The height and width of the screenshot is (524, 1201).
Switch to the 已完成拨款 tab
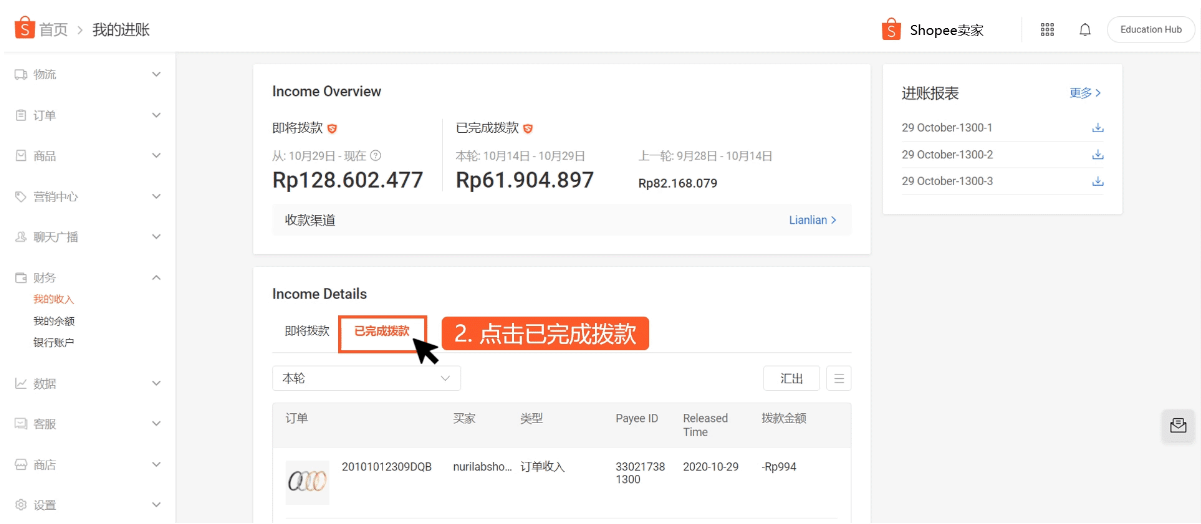point(382,331)
